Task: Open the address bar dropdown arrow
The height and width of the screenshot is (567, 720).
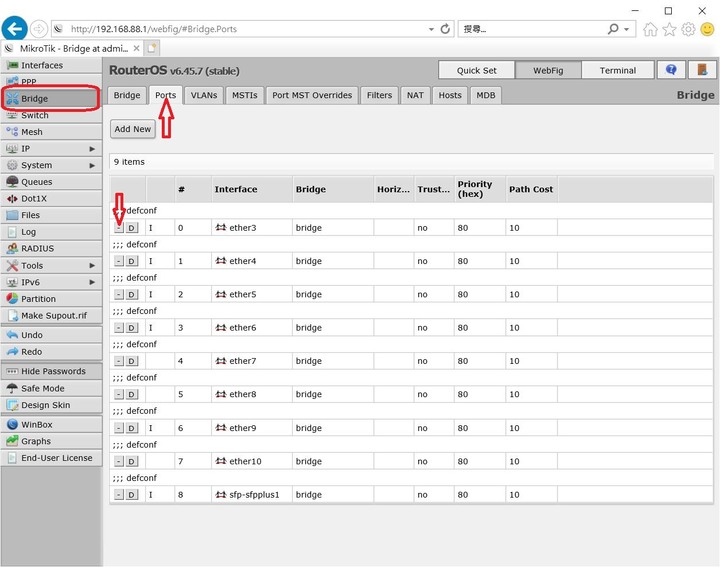Action: point(431,29)
